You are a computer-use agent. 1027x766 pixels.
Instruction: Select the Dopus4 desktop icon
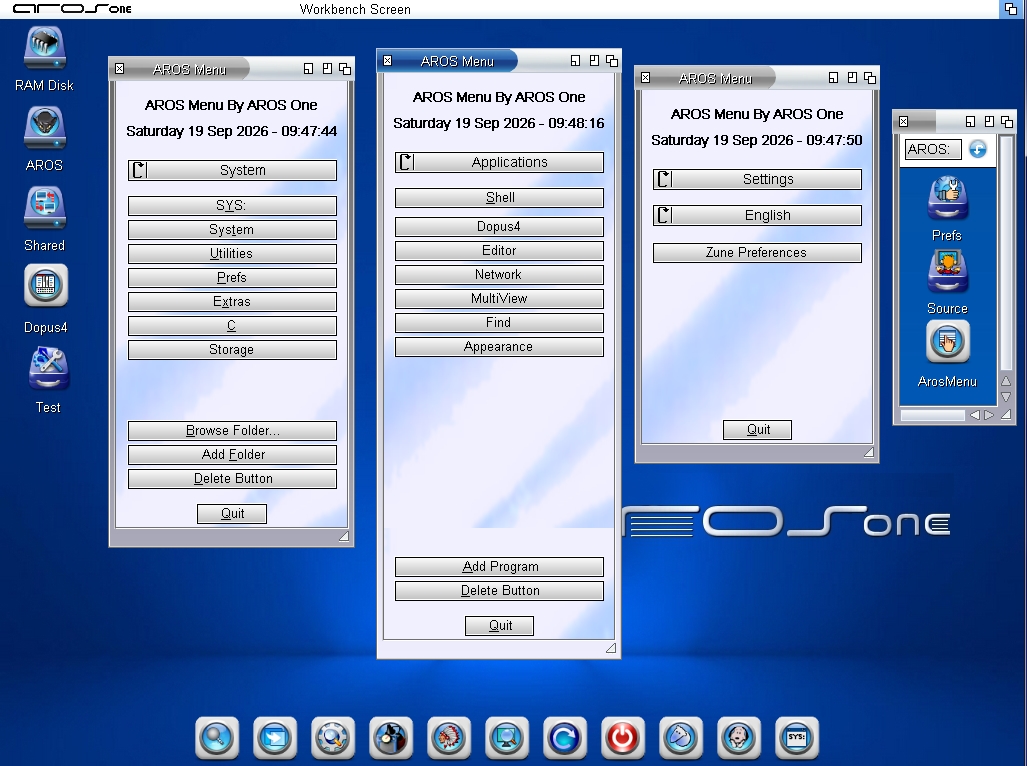tap(45, 285)
